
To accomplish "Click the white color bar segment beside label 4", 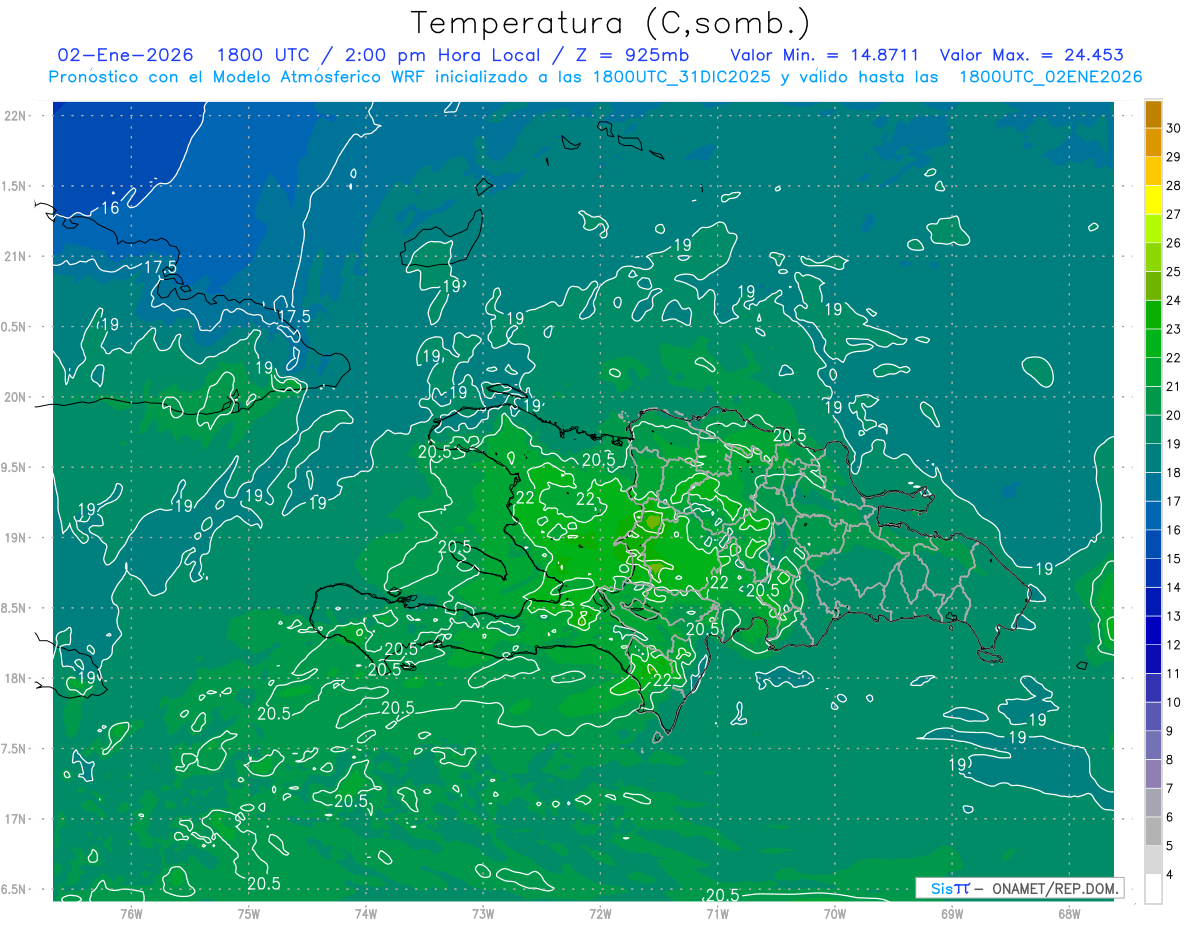I will tap(1153, 889).
